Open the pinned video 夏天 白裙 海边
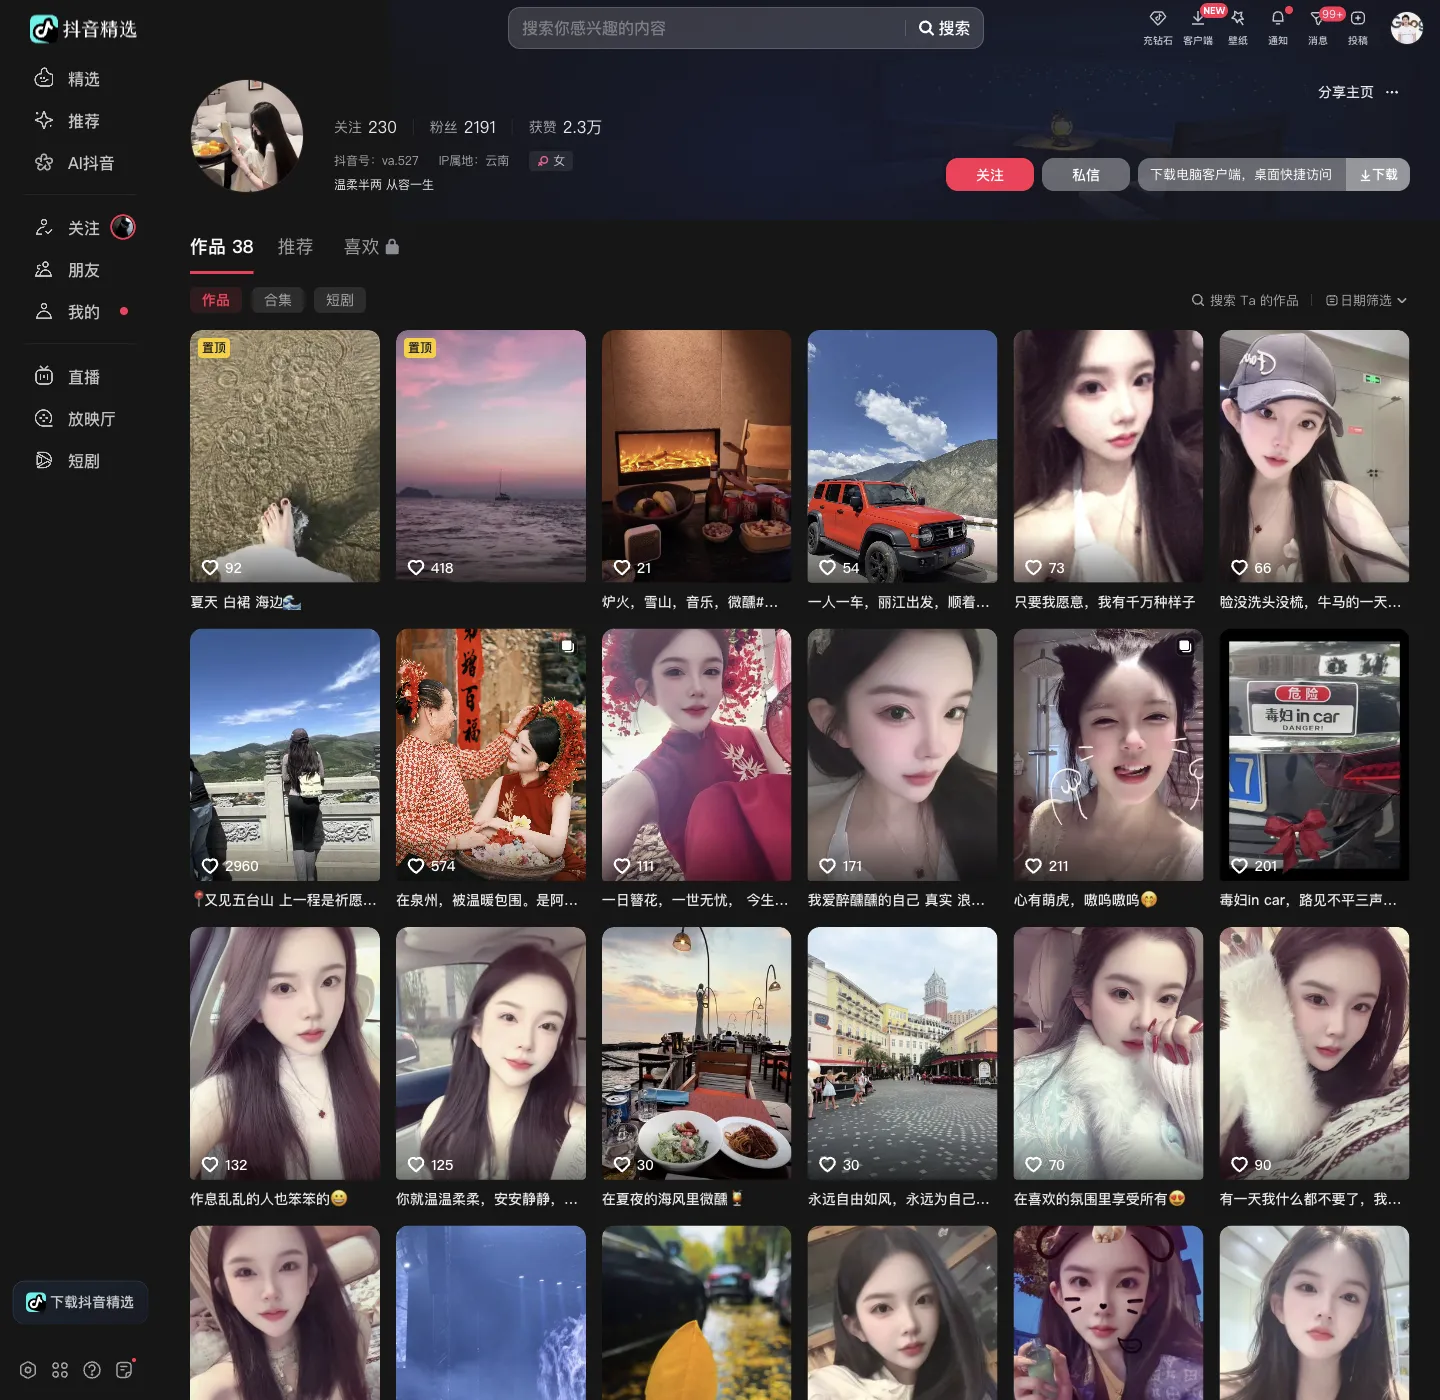Screen dimensions: 1440x1400 (285, 456)
